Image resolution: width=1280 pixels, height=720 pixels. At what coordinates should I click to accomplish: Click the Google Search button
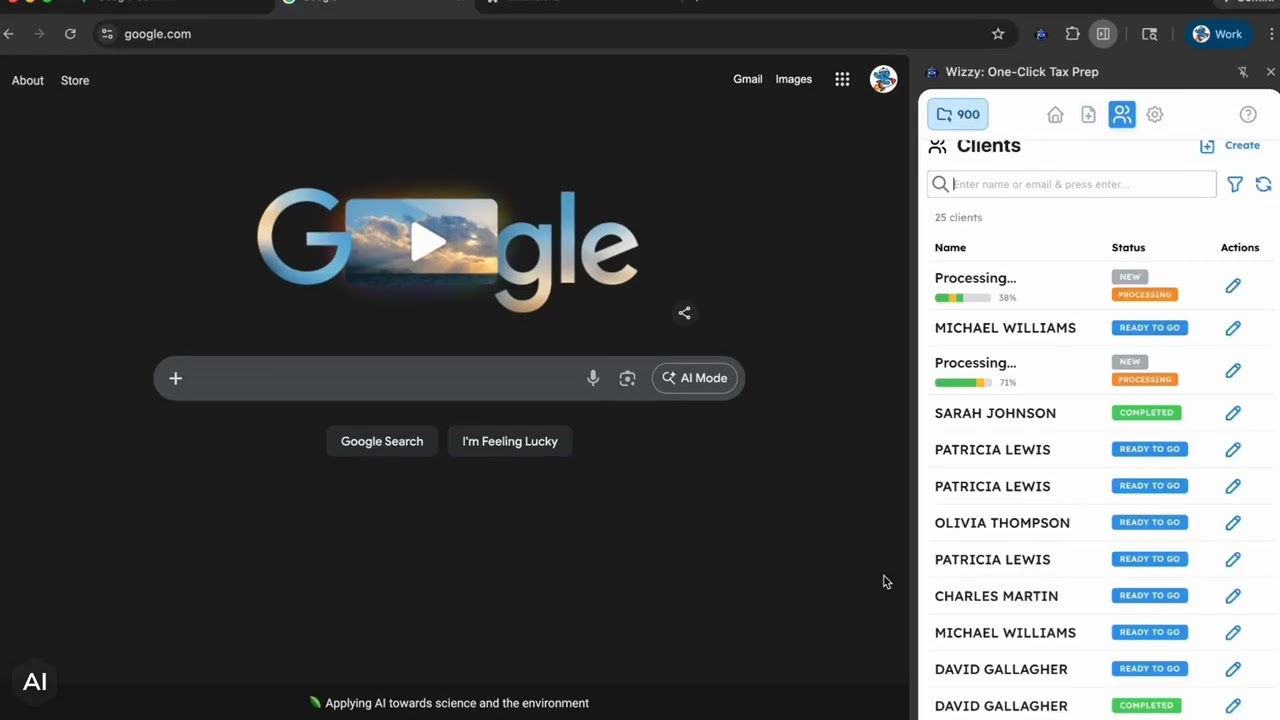(382, 441)
